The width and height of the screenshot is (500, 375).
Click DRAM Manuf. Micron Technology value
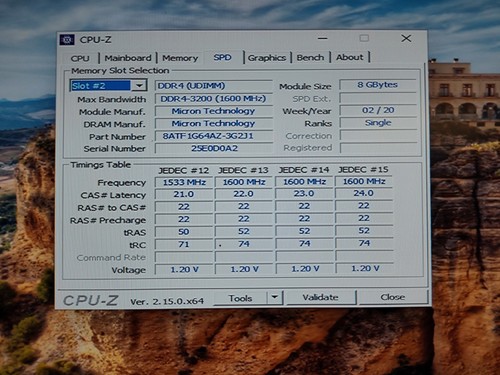click(x=214, y=124)
